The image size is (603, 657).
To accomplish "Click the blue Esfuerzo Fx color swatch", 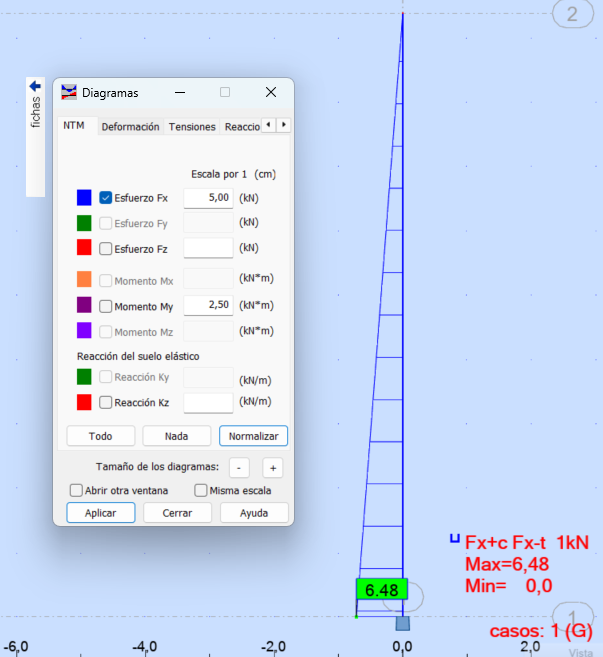I will pyautogui.click(x=84, y=198).
